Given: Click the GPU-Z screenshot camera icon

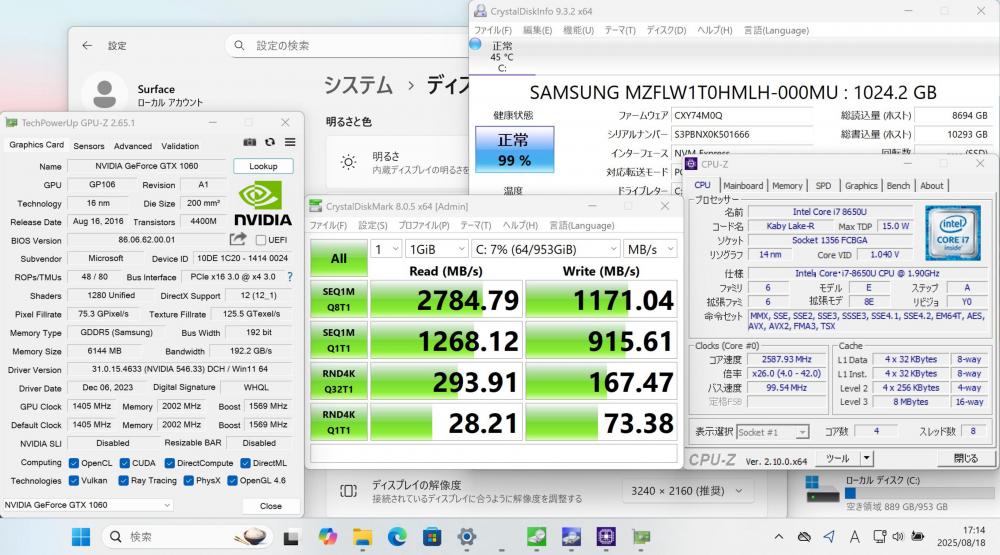Looking at the screenshot, I should [x=249, y=142].
